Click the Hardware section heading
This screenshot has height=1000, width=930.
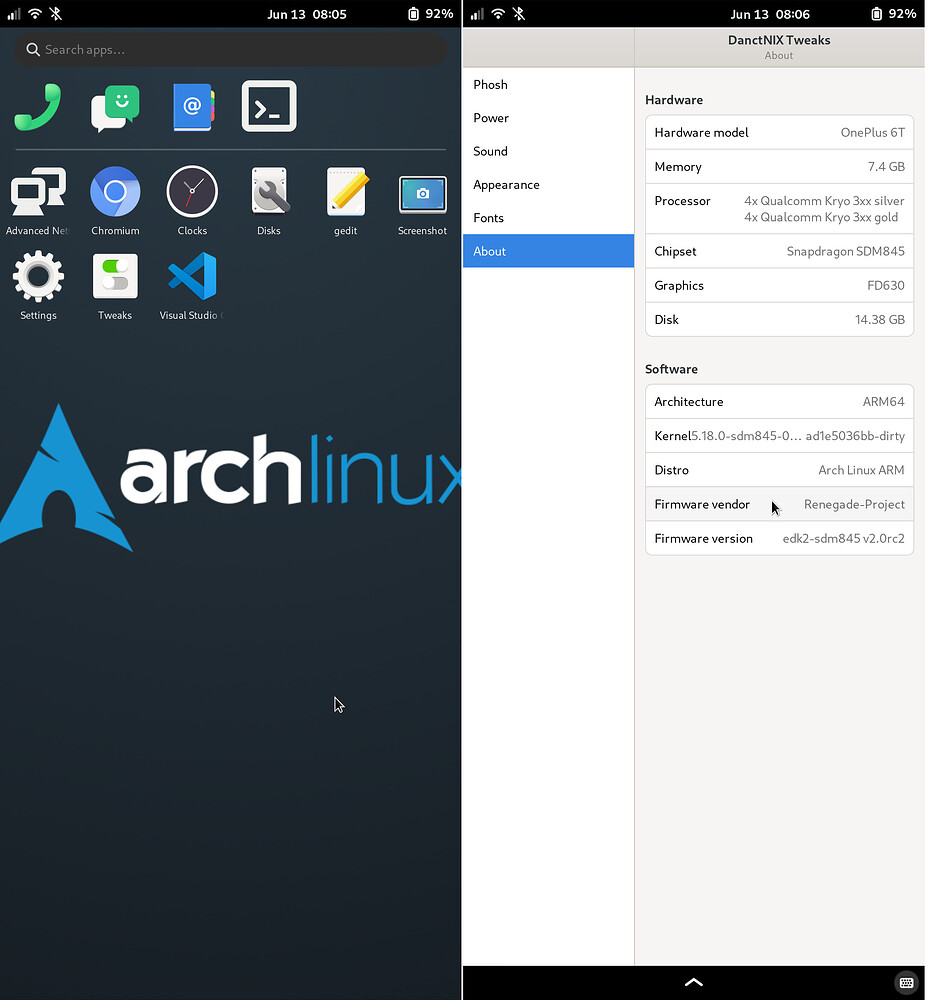pos(674,99)
